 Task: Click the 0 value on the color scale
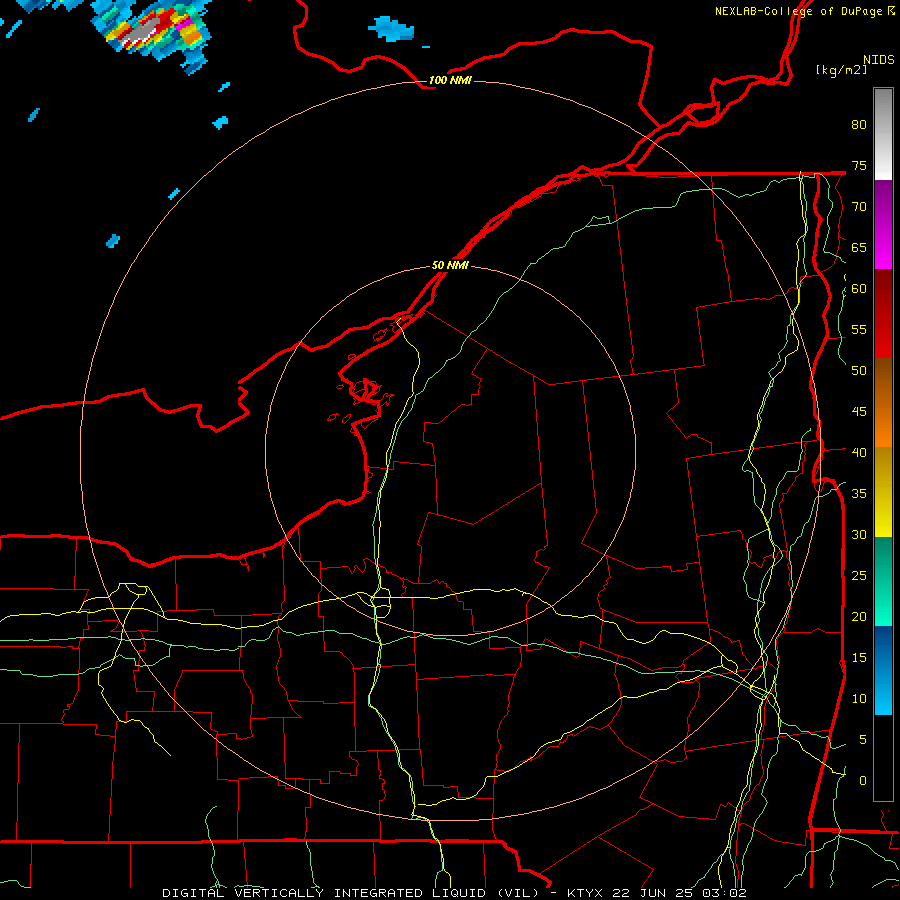863,781
